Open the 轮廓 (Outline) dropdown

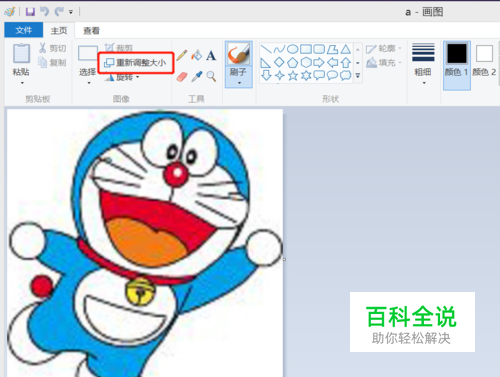[x=384, y=49]
